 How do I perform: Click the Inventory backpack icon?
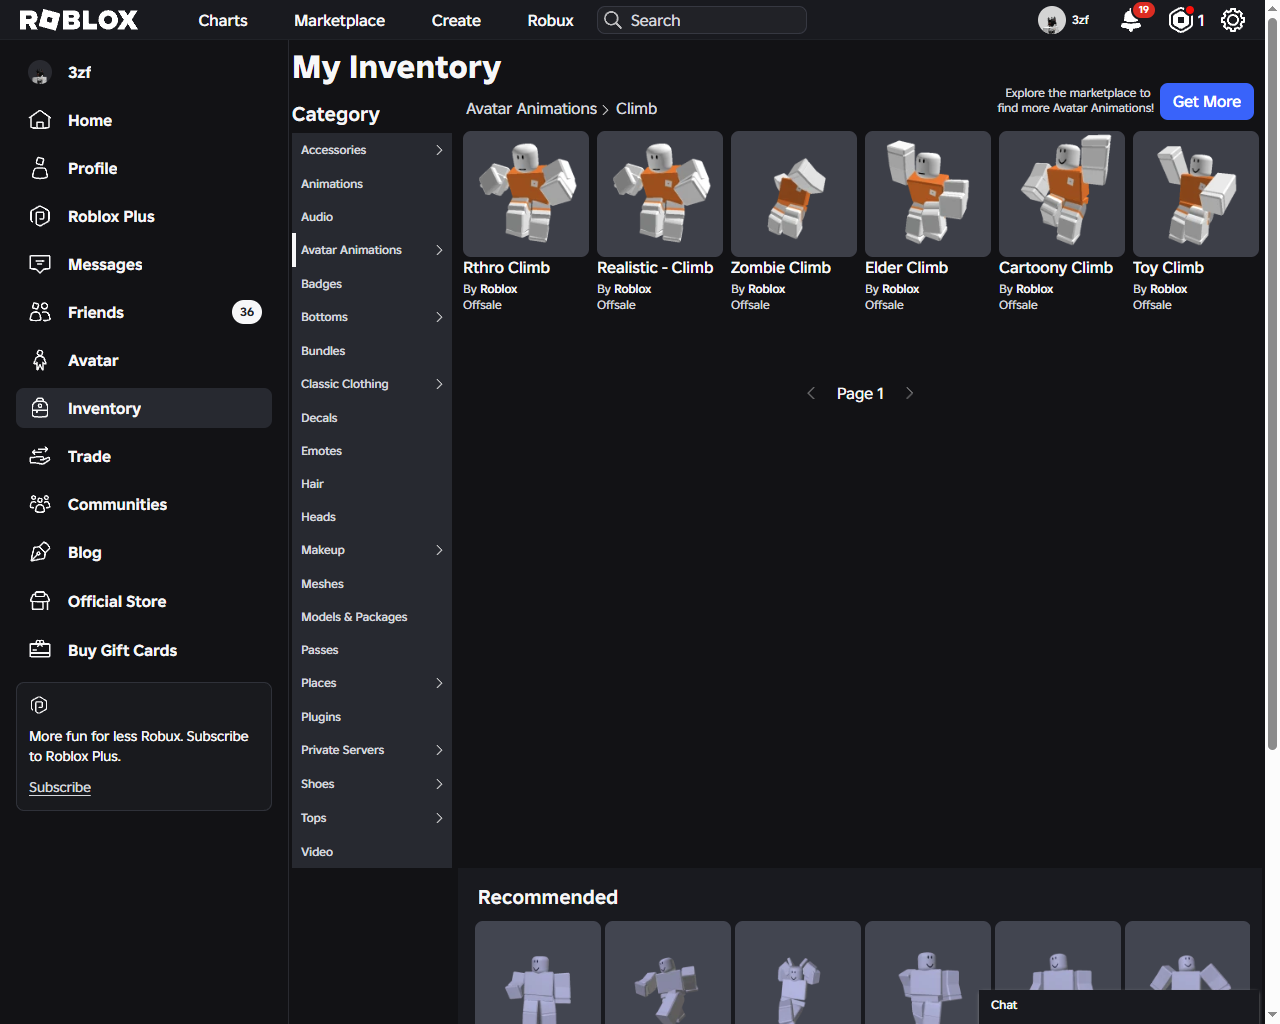click(x=40, y=408)
